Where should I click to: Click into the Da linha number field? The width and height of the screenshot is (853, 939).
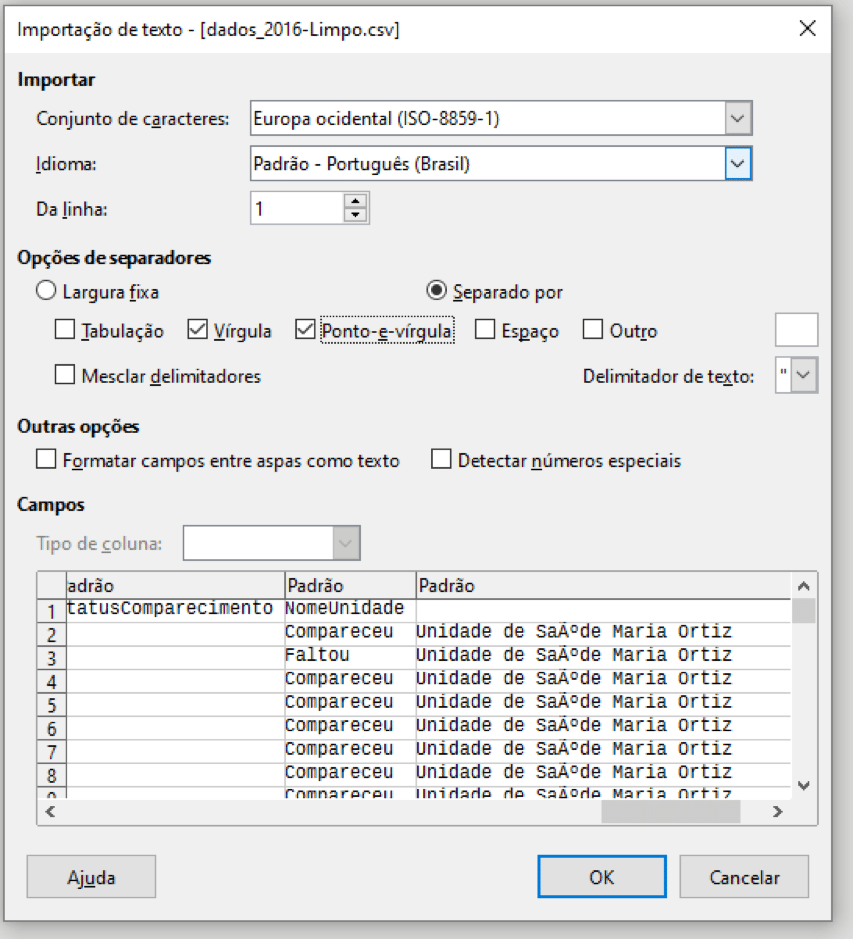[x=298, y=208]
